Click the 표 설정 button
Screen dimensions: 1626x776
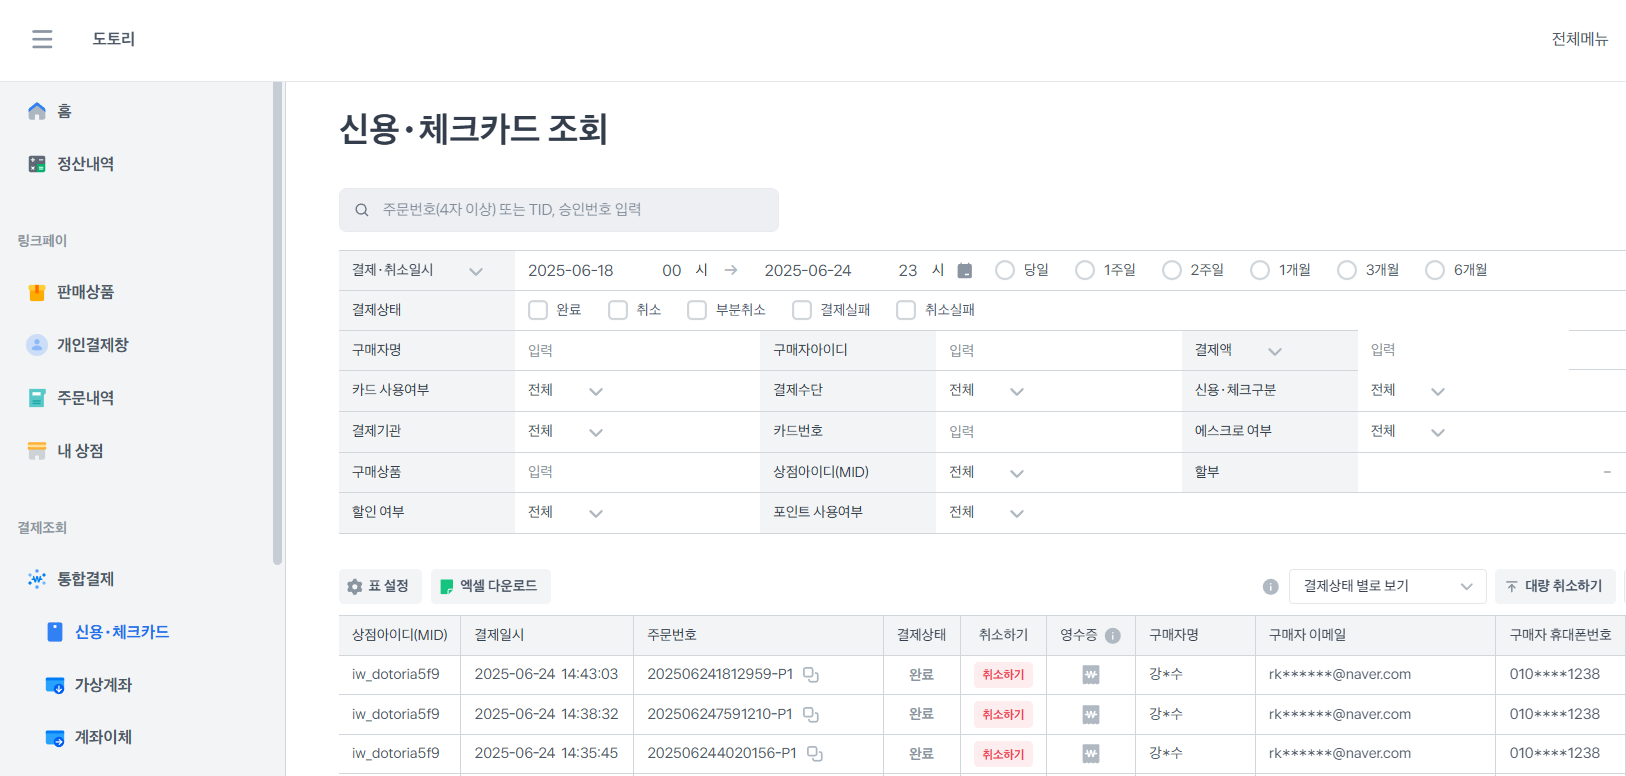point(380,587)
